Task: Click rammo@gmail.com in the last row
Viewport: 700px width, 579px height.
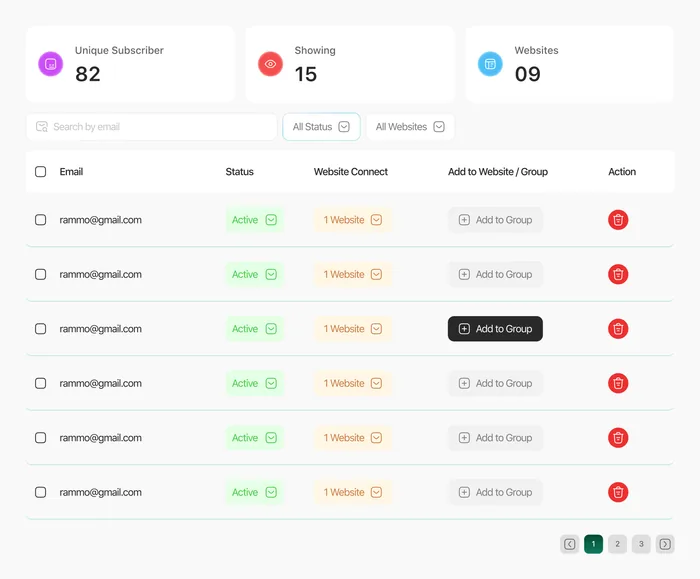Action: point(100,492)
